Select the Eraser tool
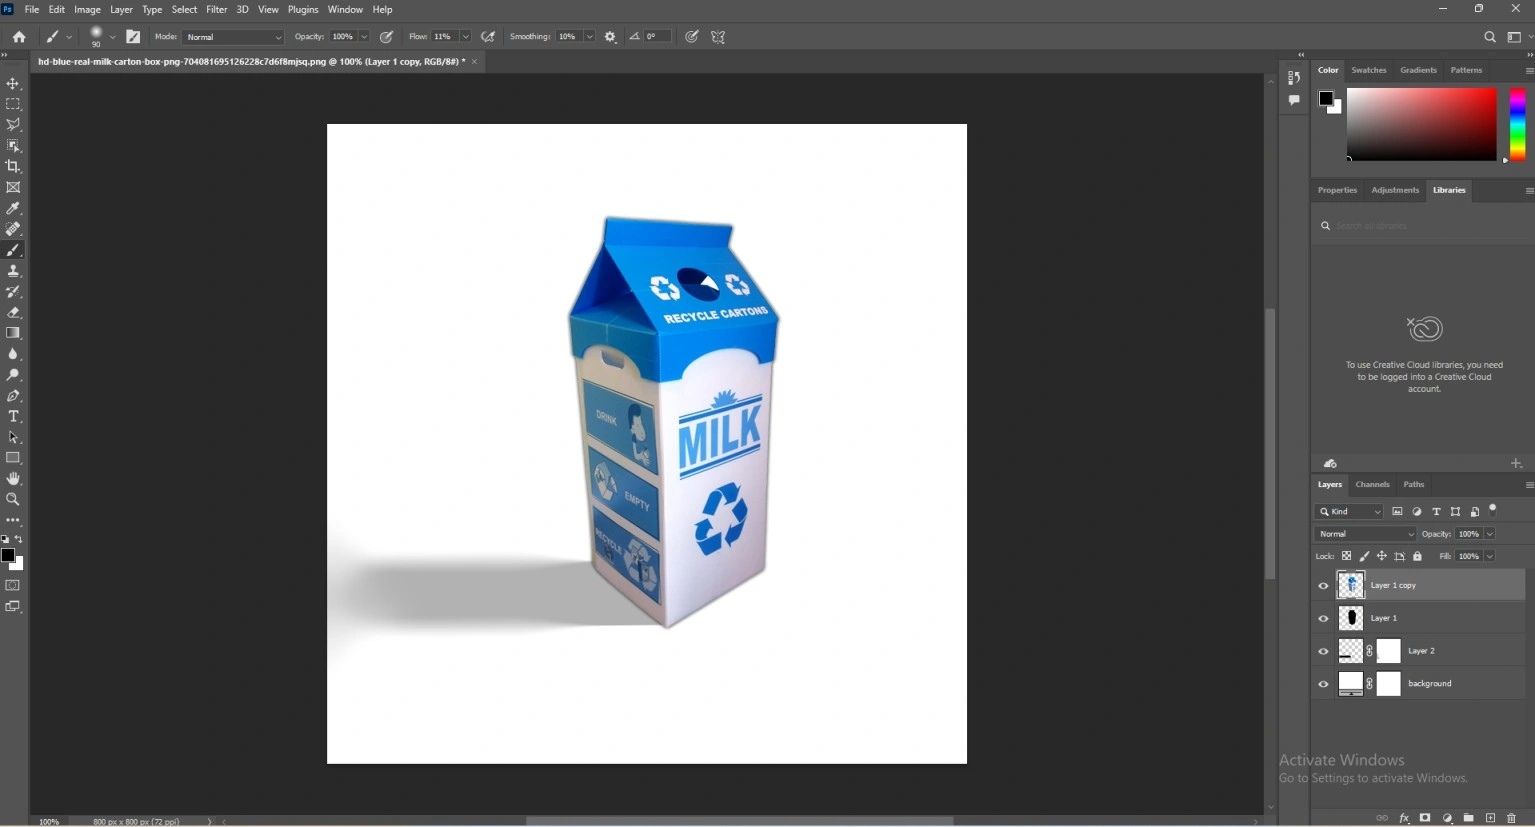Screen dimensions: 1535x827 pyautogui.click(x=13, y=312)
